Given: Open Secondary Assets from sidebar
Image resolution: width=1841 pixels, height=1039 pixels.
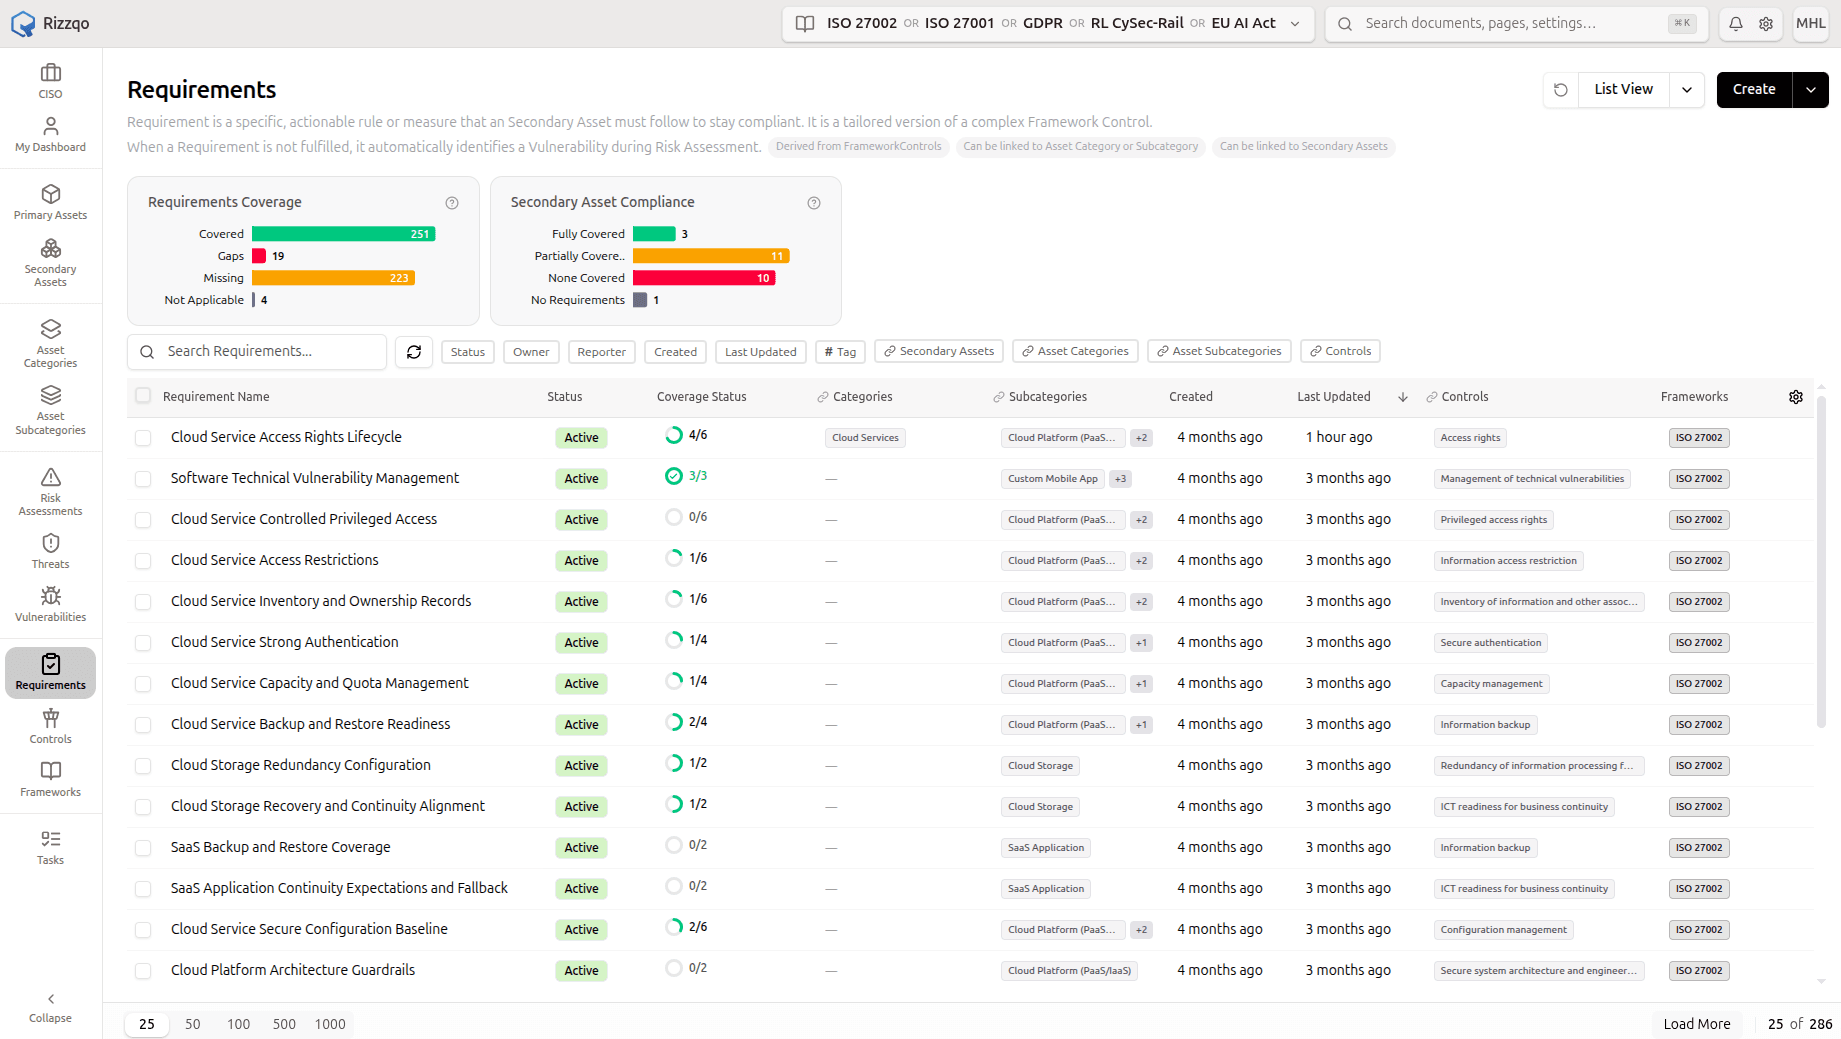Looking at the screenshot, I should click(x=50, y=262).
